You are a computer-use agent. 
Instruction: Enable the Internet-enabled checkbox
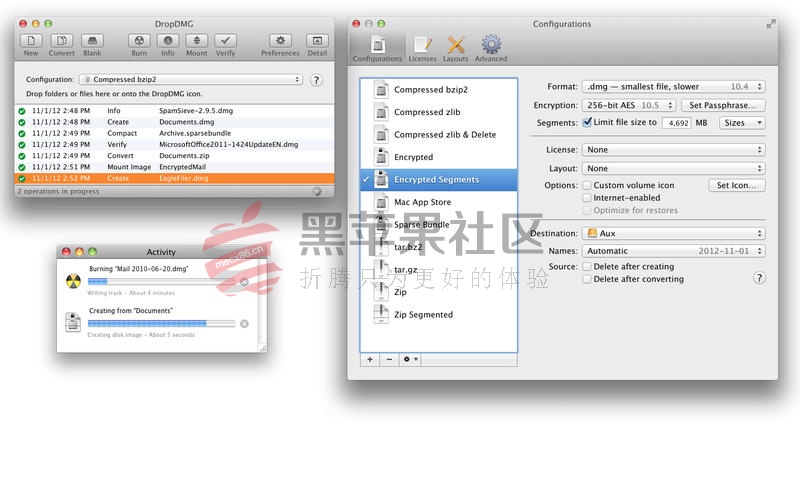tap(587, 198)
